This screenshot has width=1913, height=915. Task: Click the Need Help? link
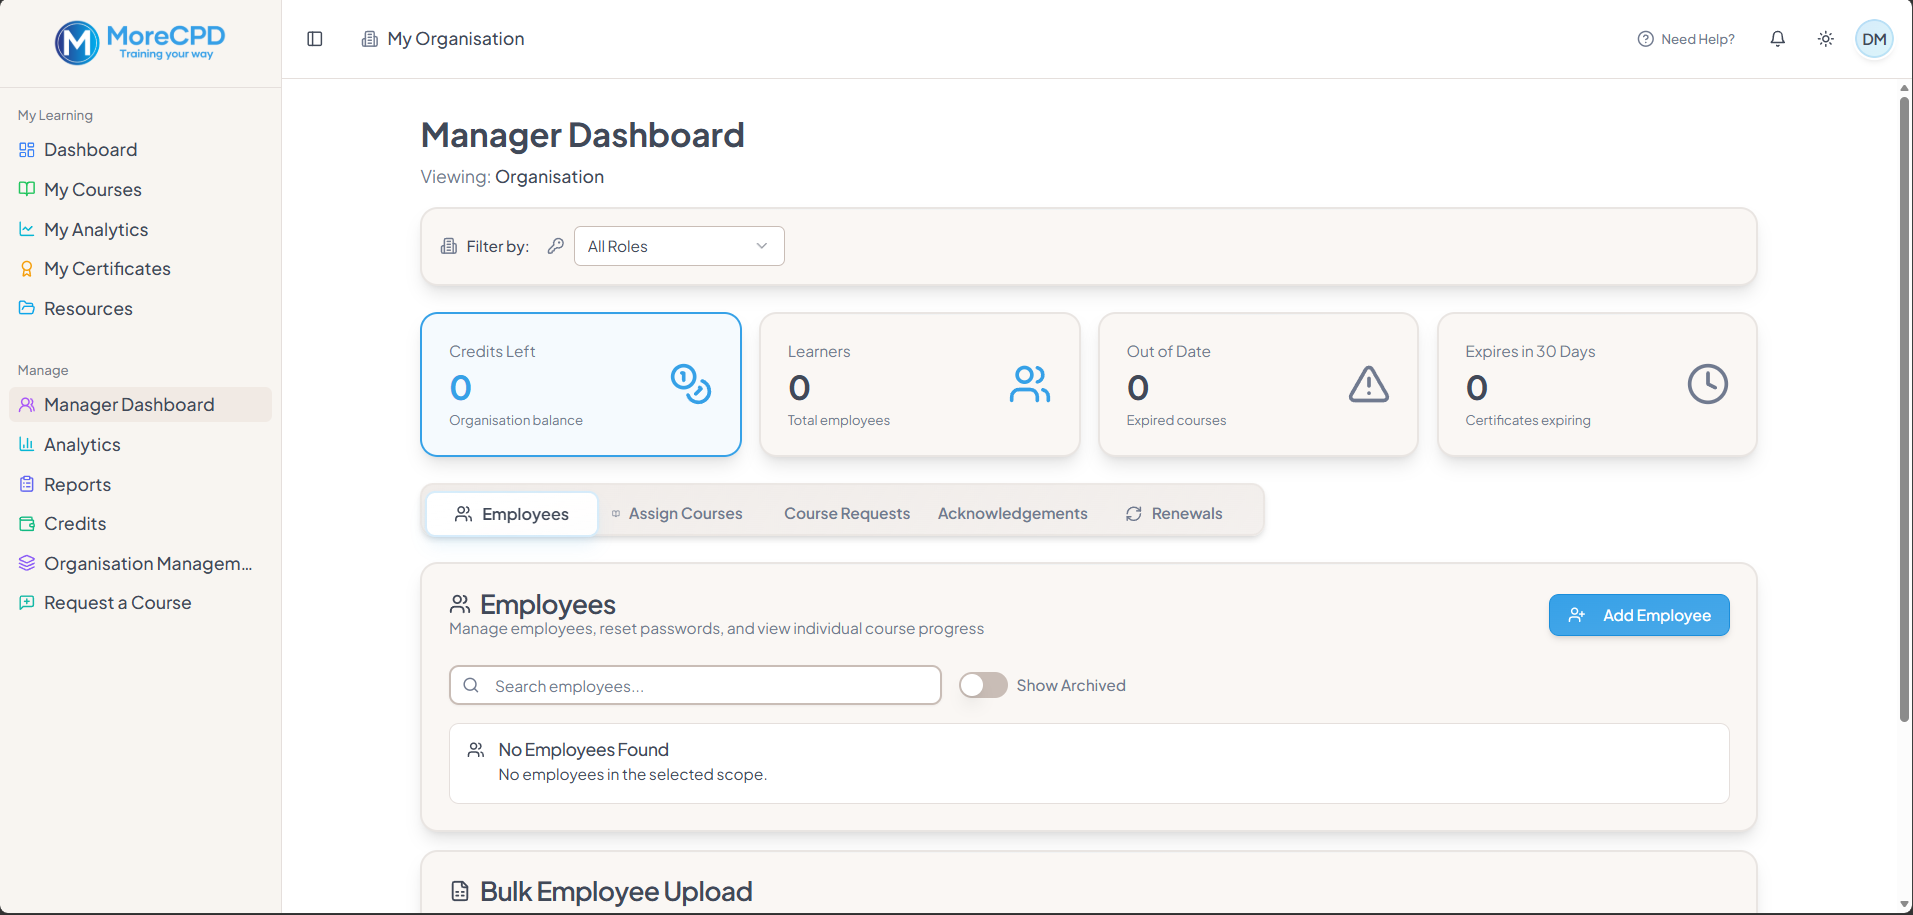coord(1686,39)
